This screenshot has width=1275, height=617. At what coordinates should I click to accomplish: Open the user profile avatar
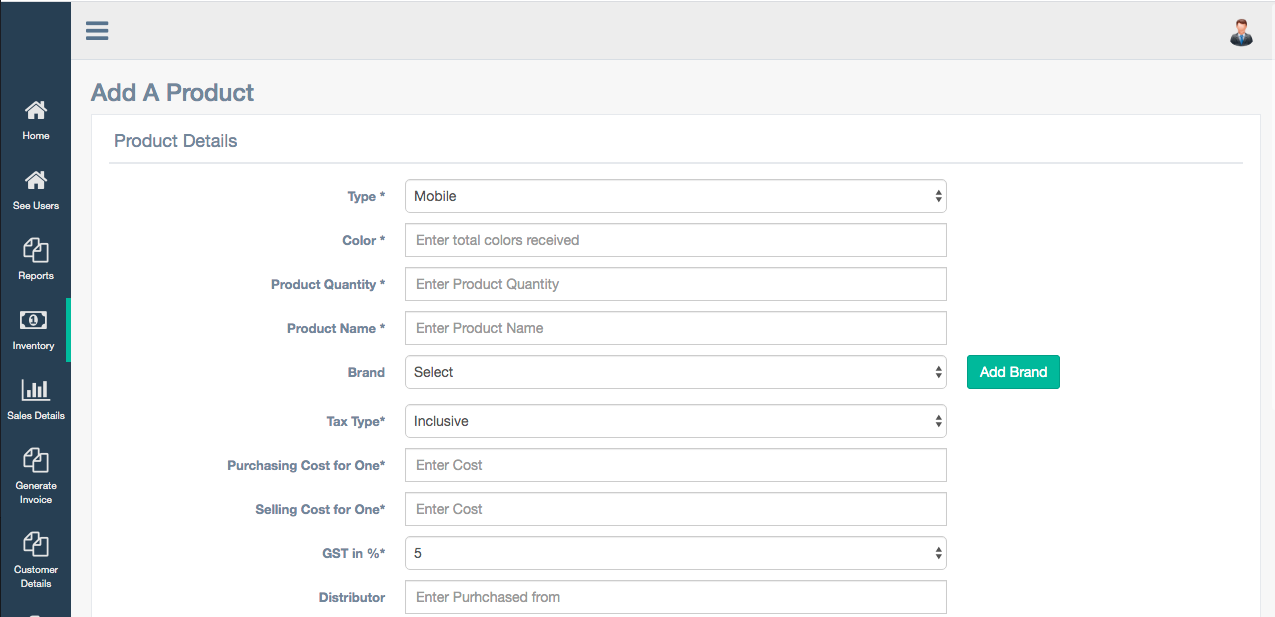(x=1241, y=32)
